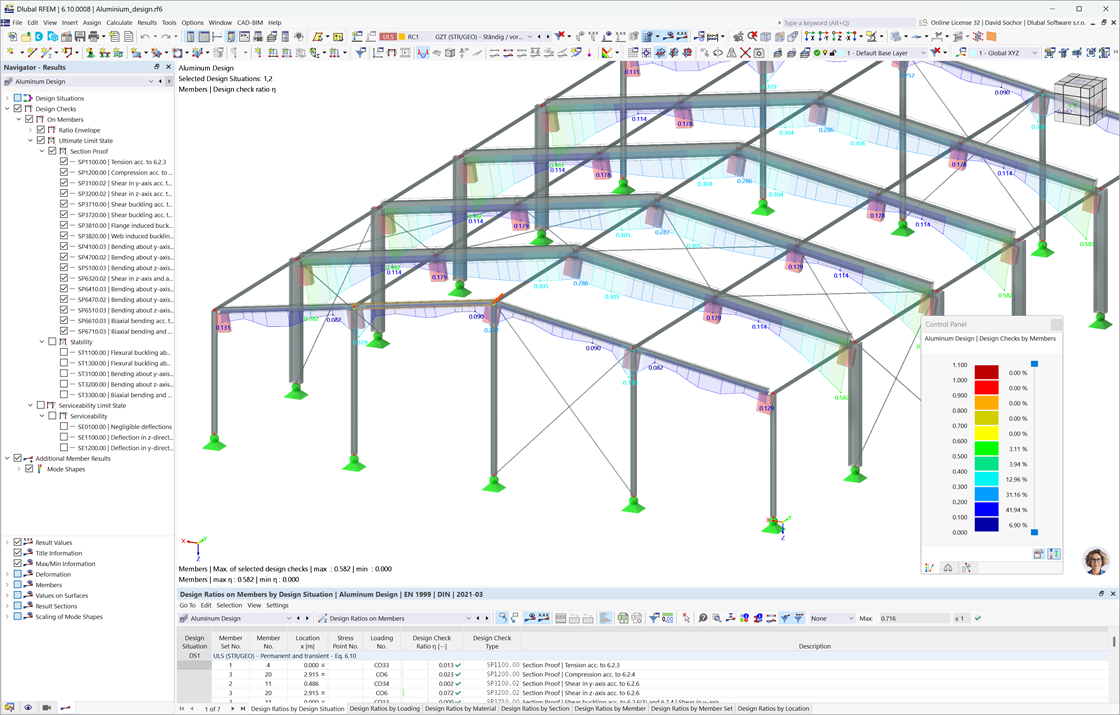Enable the SP1100.00 Tension acc. to 6.2.3 checkbox

pyautogui.click(x=64, y=162)
